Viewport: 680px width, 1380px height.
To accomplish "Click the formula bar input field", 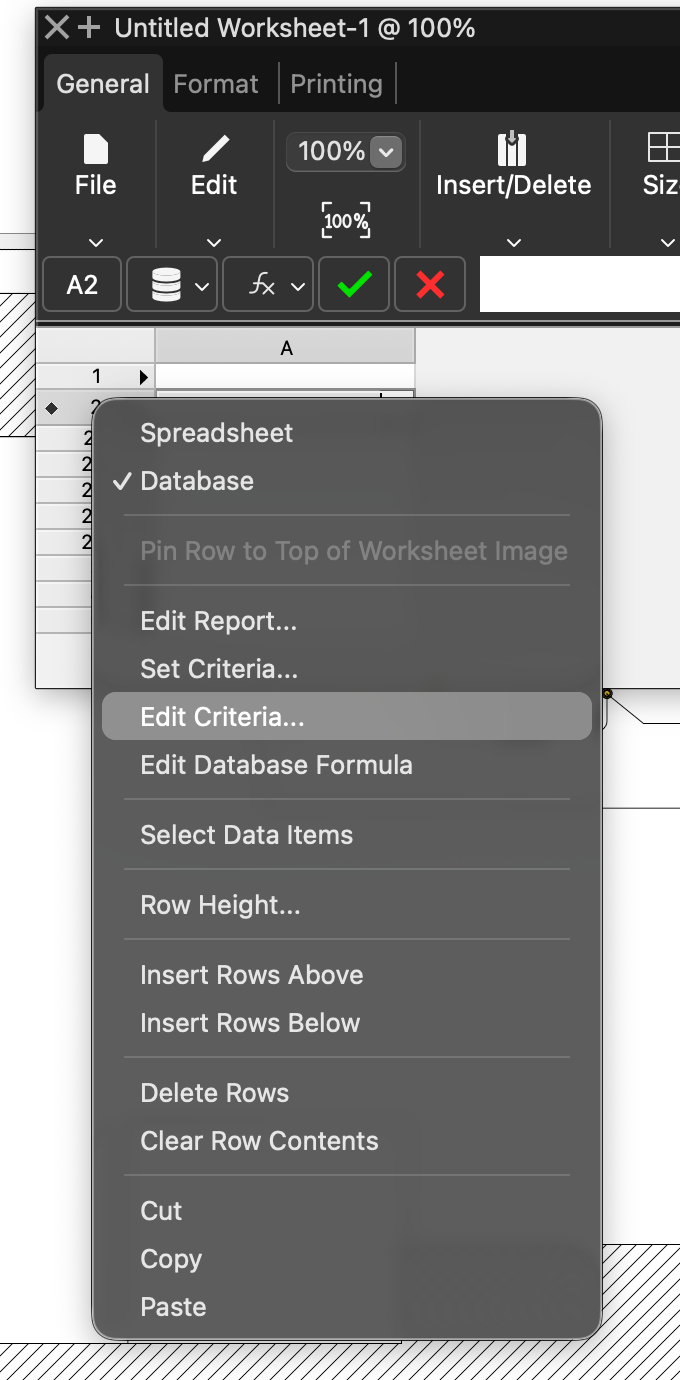I will (x=579, y=285).
